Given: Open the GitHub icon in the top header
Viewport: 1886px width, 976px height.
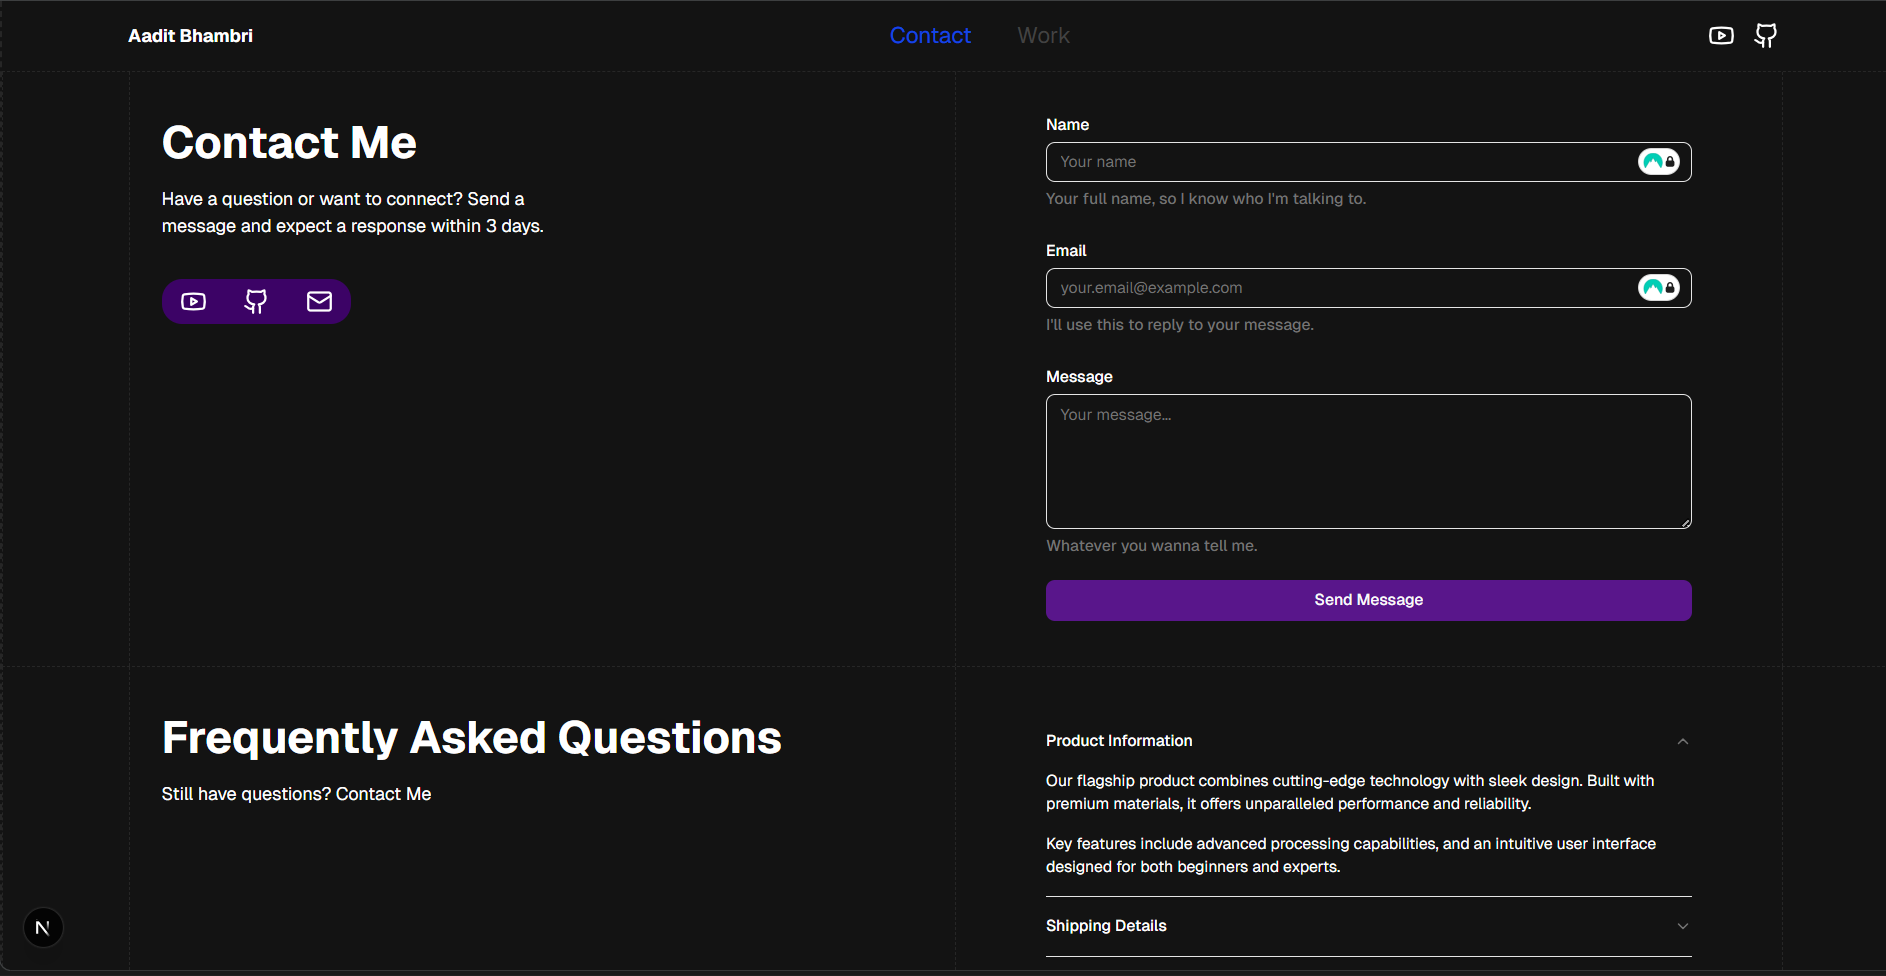Looking at the screenshot, I should click(1766, 36).
